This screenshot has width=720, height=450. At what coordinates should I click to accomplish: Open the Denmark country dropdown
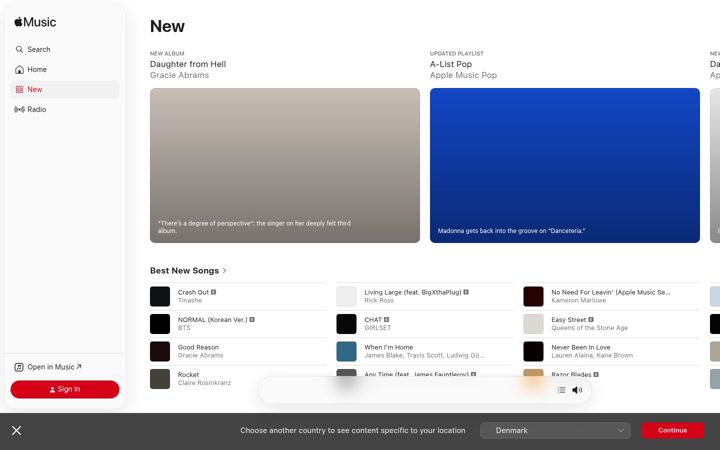pyautogui.click(x=555, y=431)
